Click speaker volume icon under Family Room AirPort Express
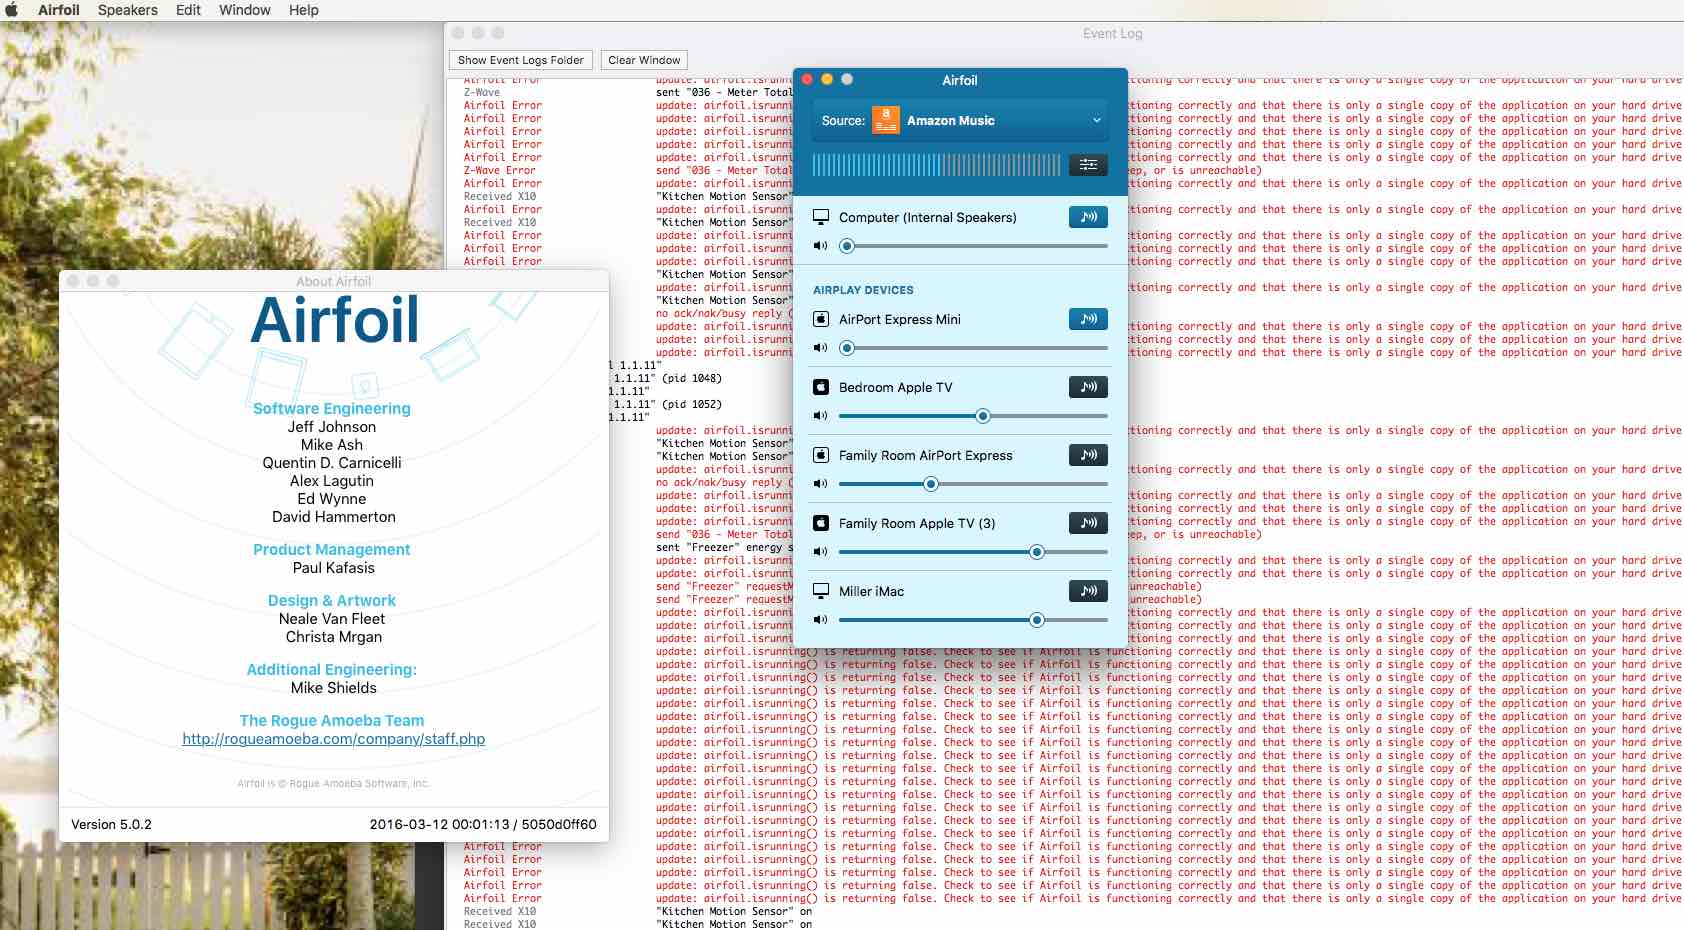1684x930 pixels. point(820,484)
